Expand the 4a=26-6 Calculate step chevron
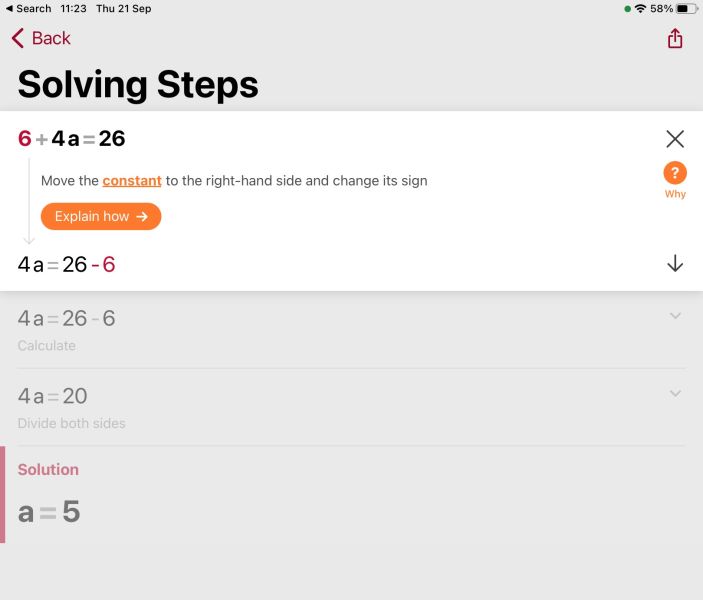The width and height of the screenshot is (703, 600). coord(675,316)
